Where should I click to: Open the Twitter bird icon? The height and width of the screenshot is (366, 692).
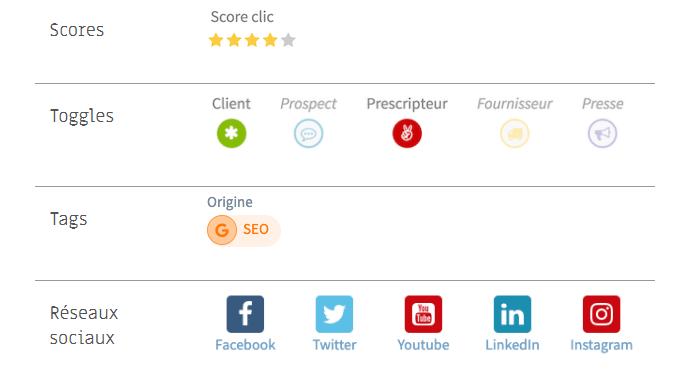pyautogui.click(x=334, y=314)
